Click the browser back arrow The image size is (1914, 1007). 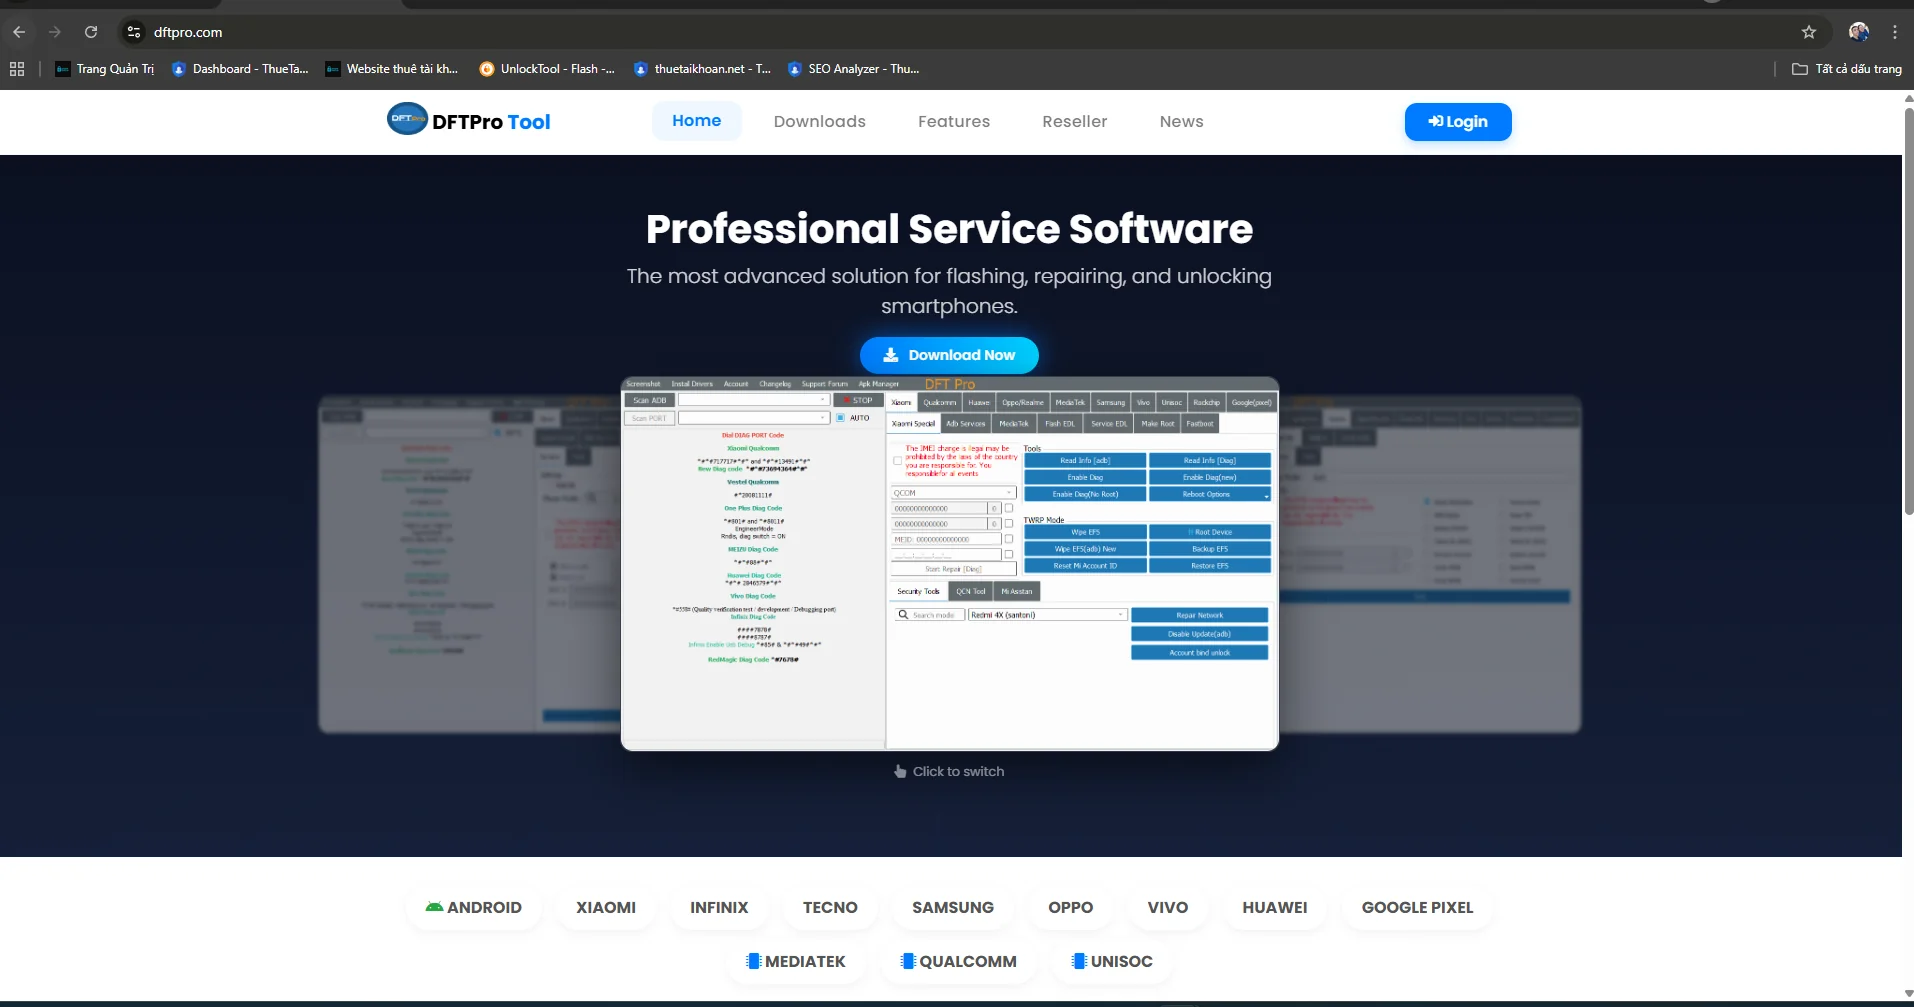point(19,32)
